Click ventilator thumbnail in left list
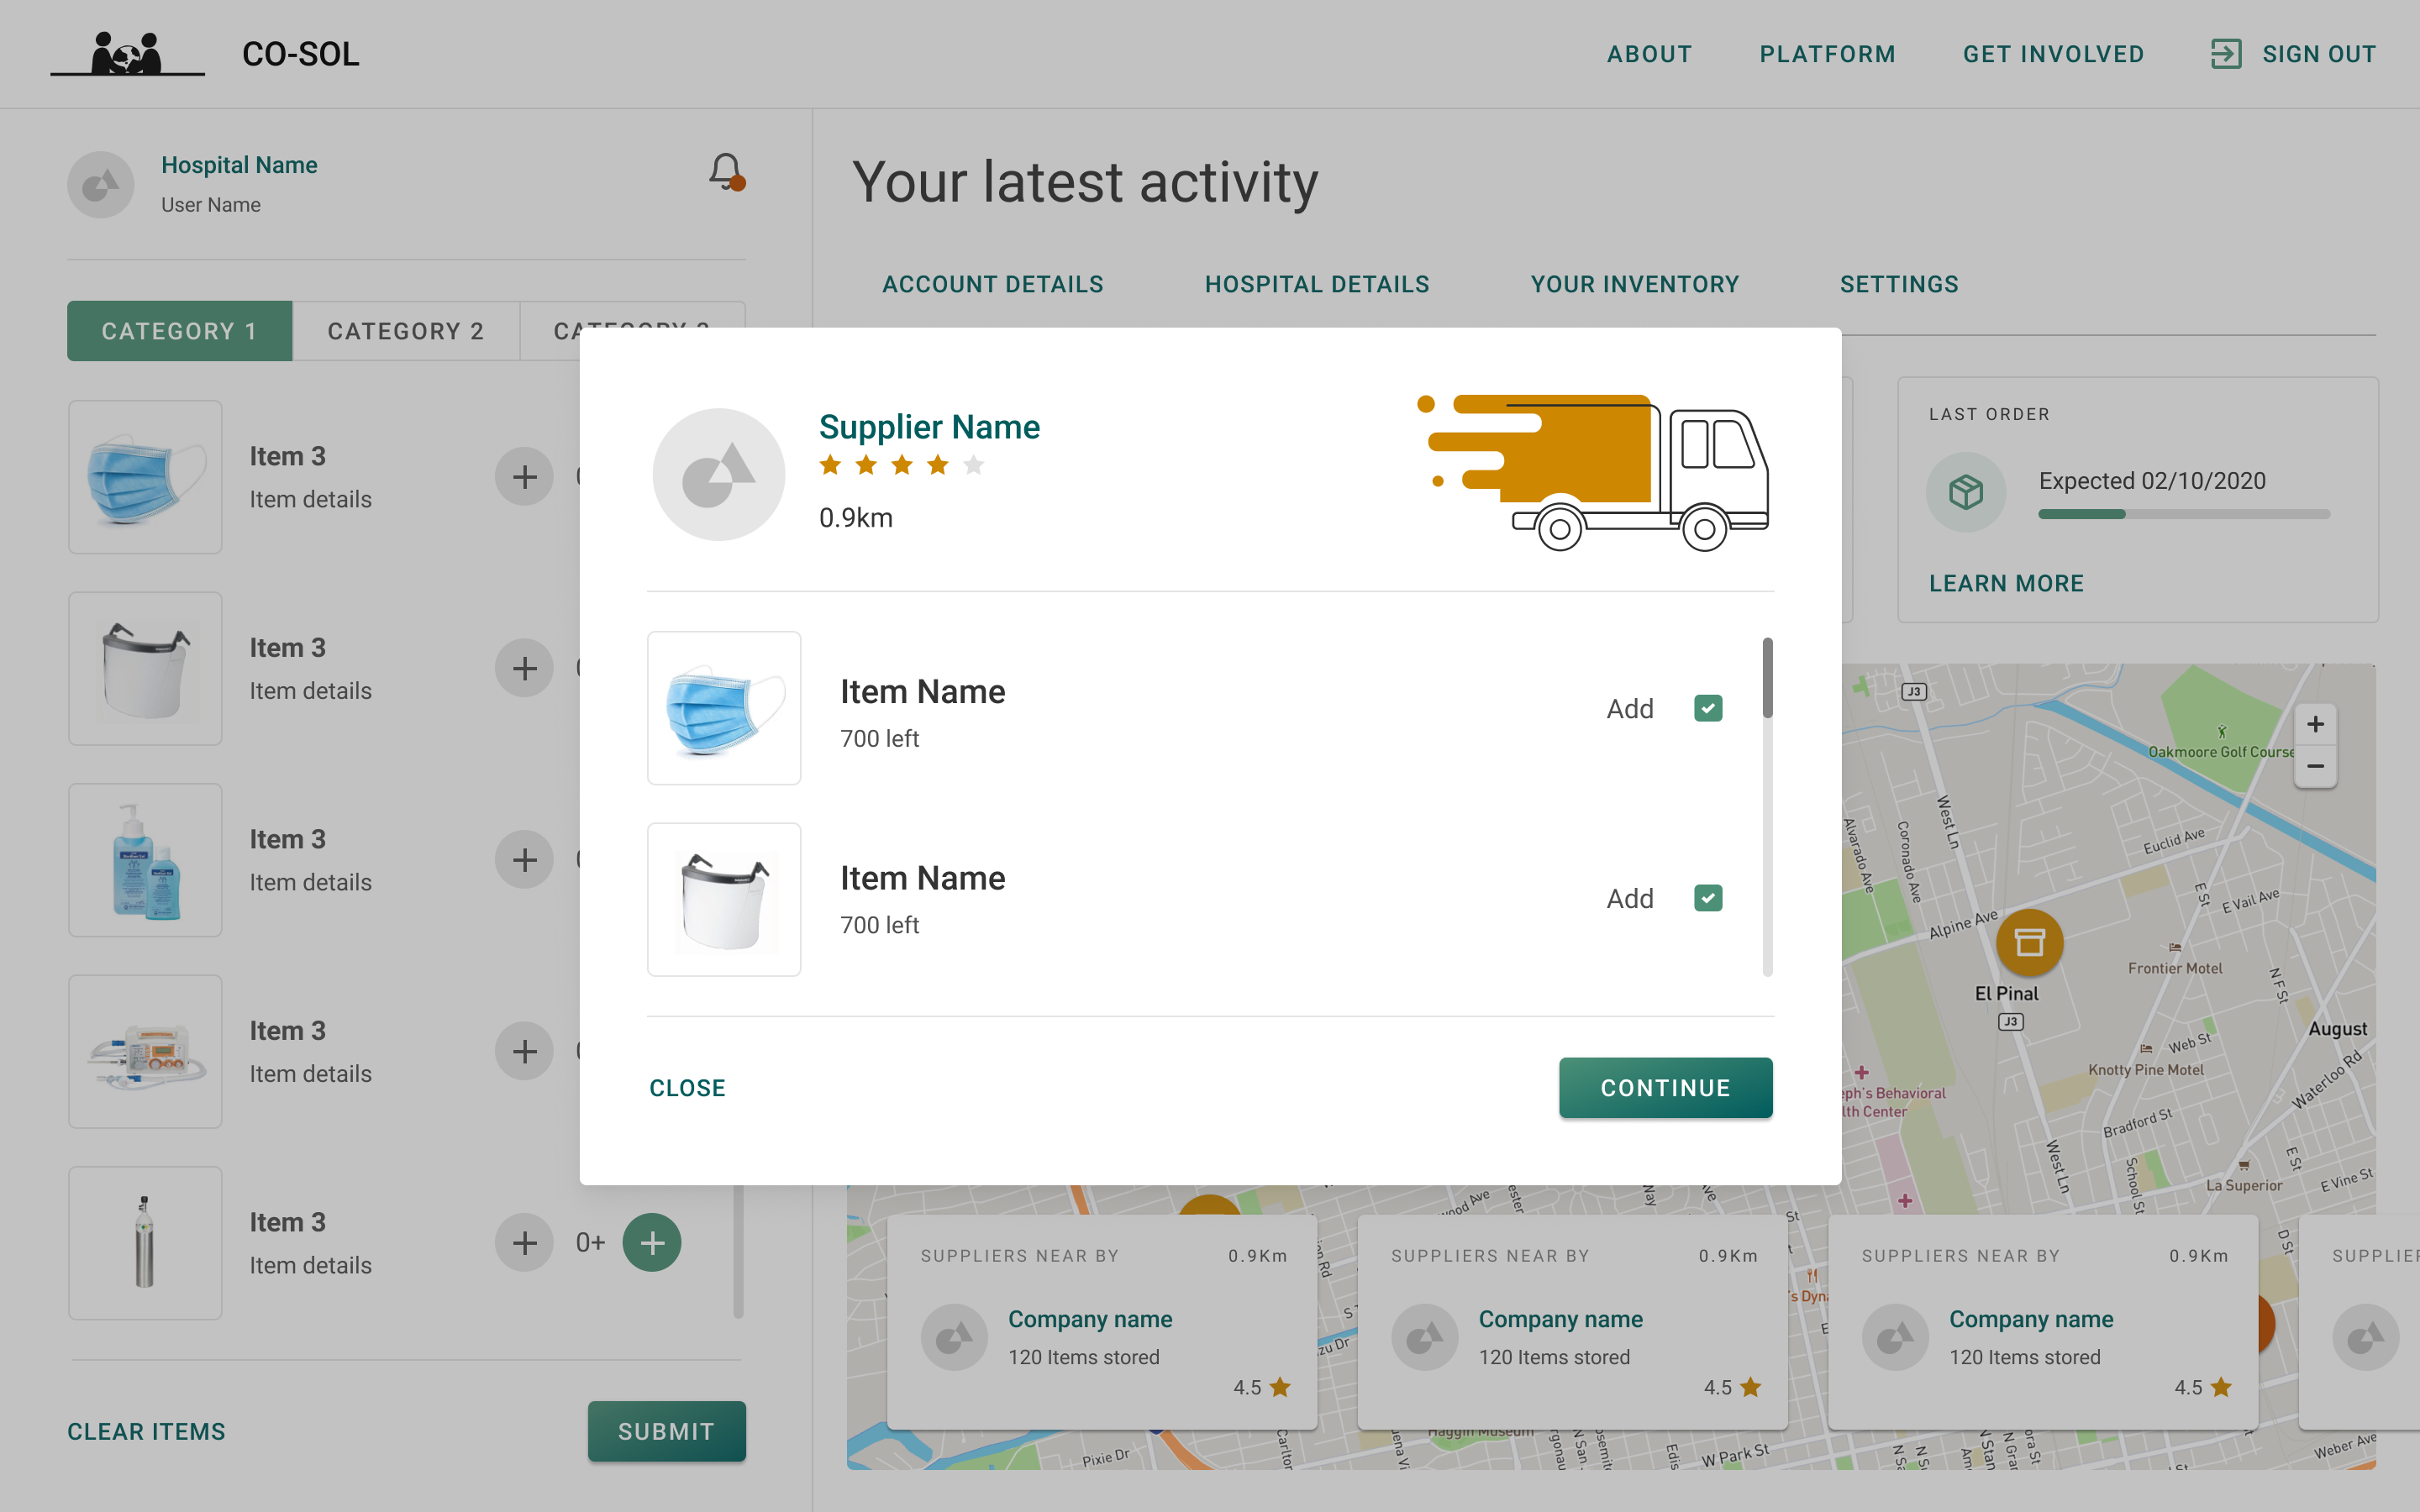 pos(145,1051)
